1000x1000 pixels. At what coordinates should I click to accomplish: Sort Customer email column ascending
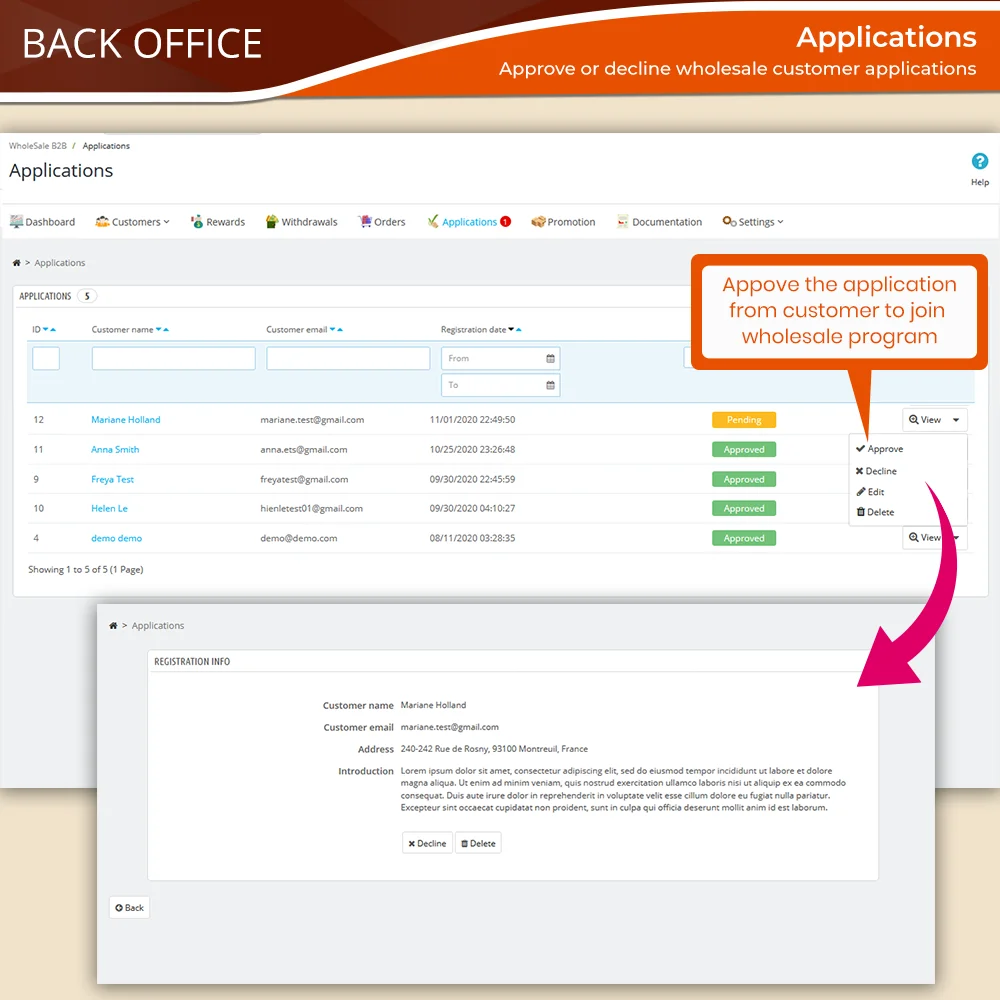tap(341, 330)
